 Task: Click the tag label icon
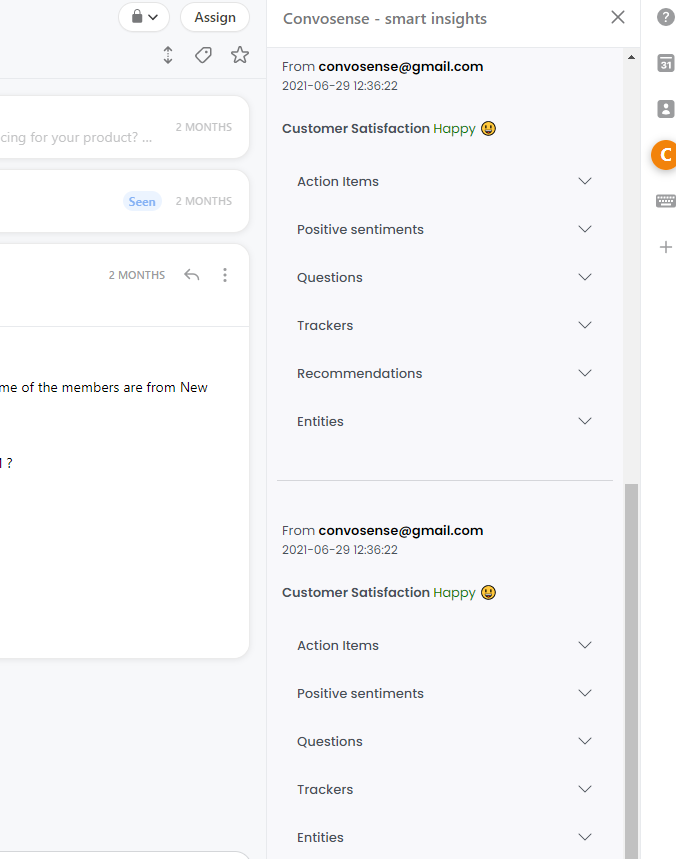pos(203,55)
